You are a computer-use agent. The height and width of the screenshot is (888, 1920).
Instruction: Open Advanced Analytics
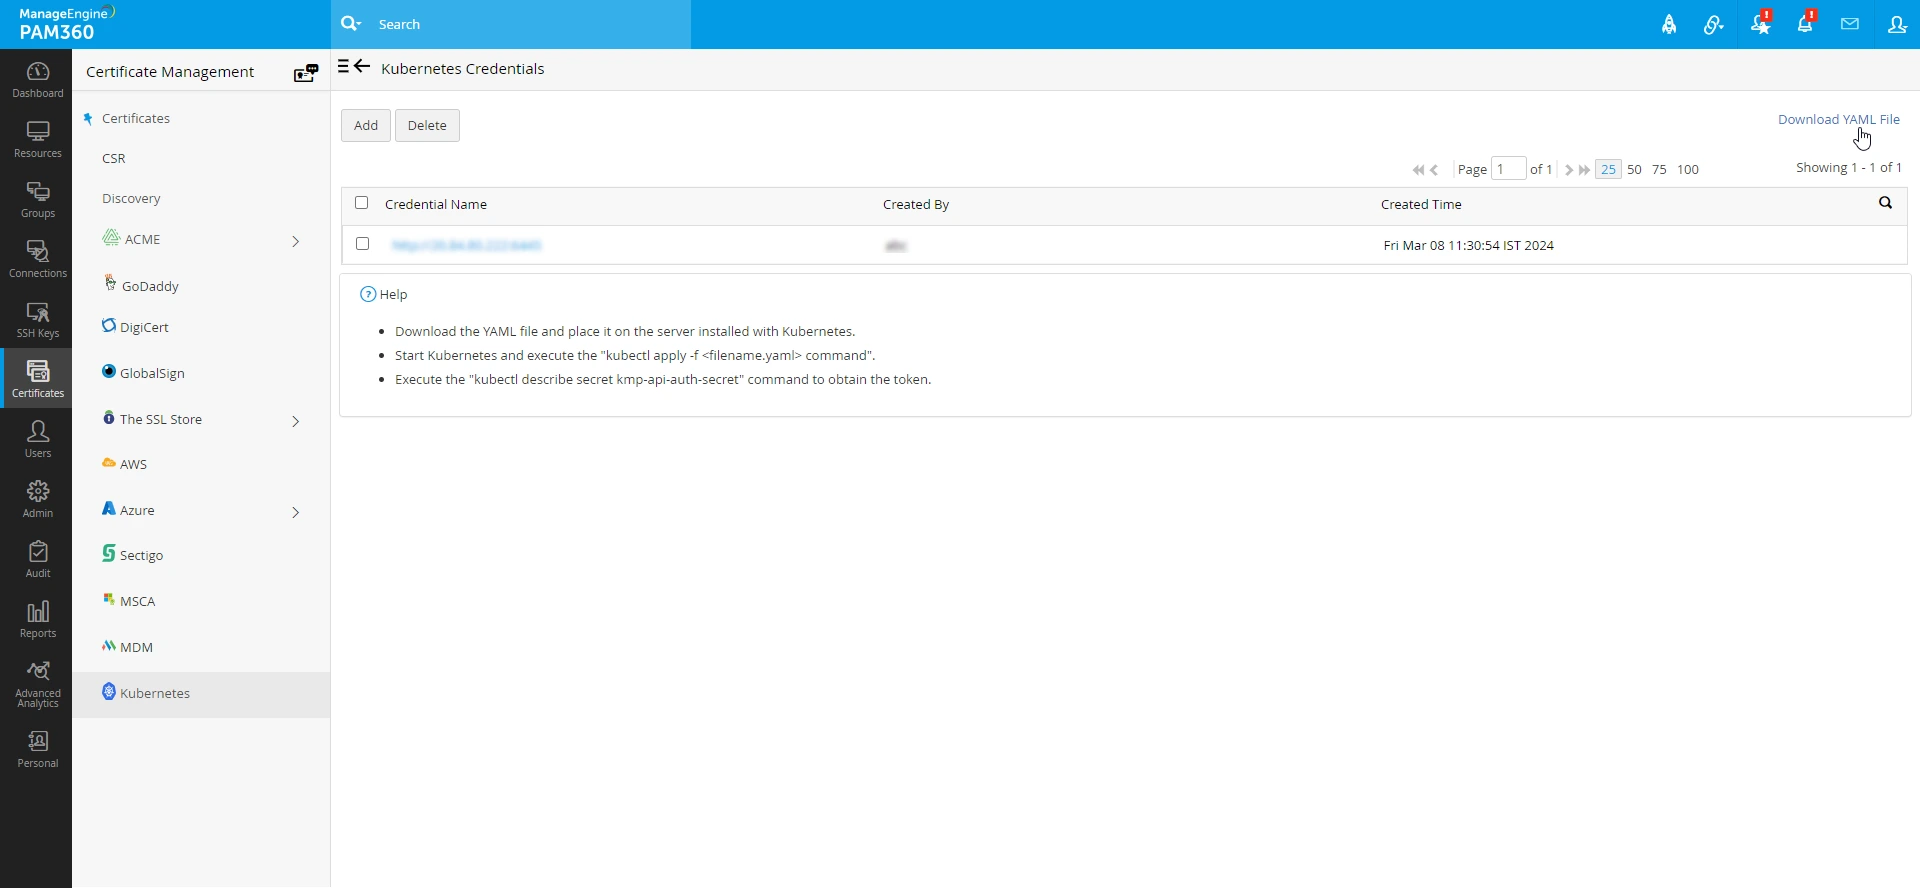pyautogui.click(x=37, y=685)
